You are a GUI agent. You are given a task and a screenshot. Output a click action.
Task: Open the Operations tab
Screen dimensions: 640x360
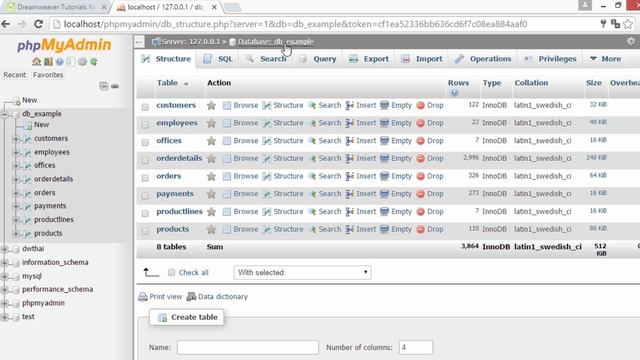click(483, 59)
